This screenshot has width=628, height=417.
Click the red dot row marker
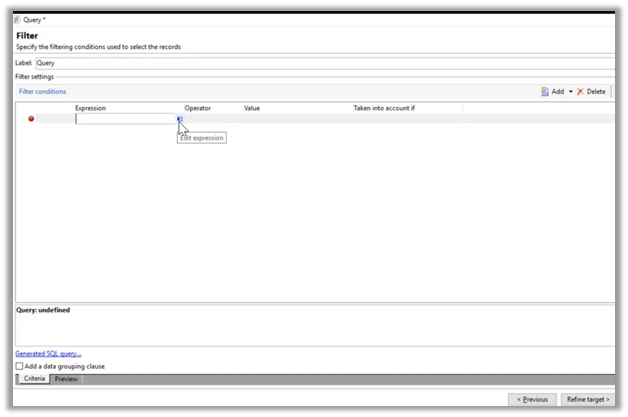coord(31,119)
